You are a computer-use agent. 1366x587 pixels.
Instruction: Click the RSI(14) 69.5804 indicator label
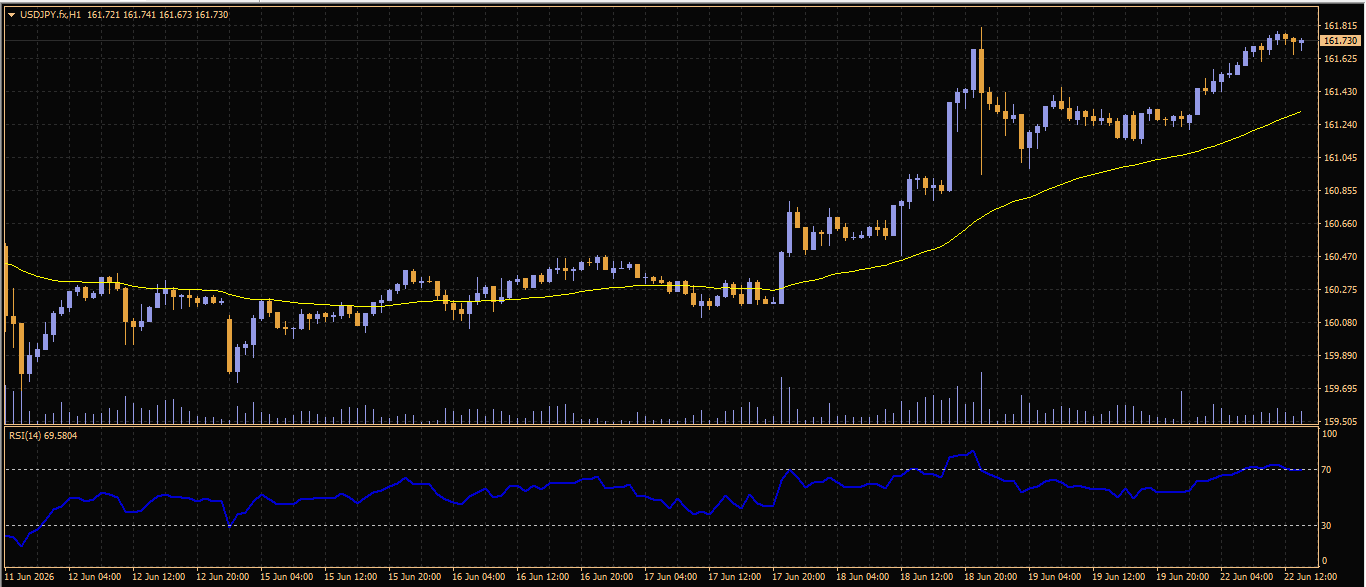(43, 436)
